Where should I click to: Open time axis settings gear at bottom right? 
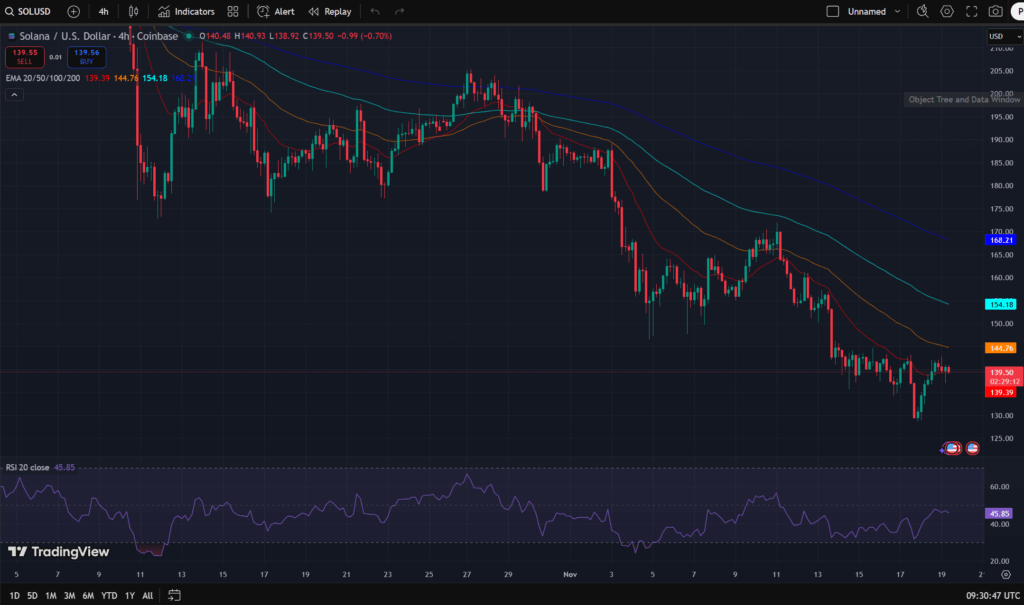click(x=1006, y=575)
